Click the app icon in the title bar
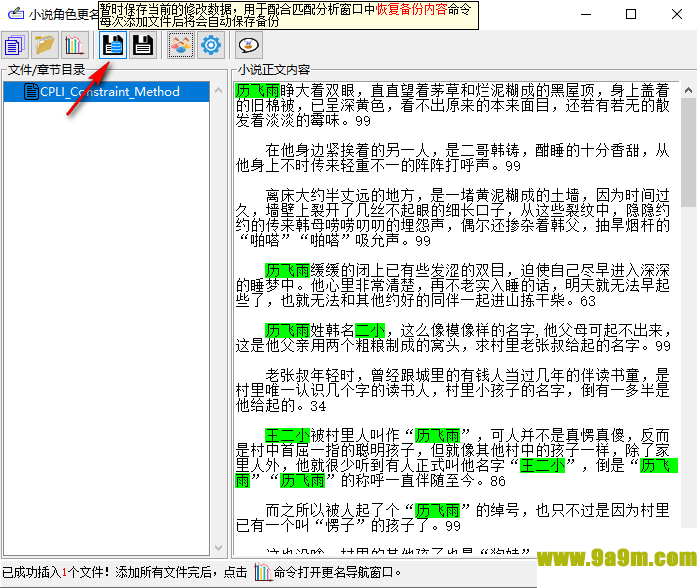697x588 pixels. pyautogui.click(x=16, y=14)
